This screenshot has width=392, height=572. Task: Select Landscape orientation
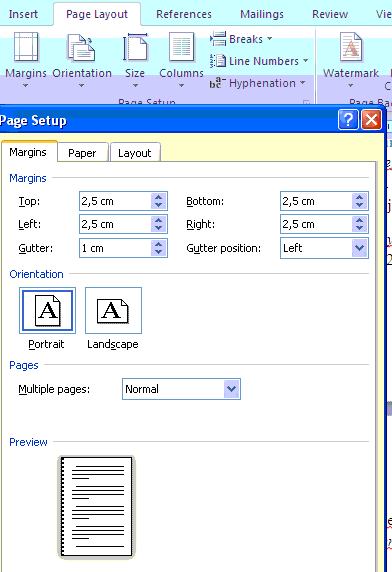click(113, 310)
